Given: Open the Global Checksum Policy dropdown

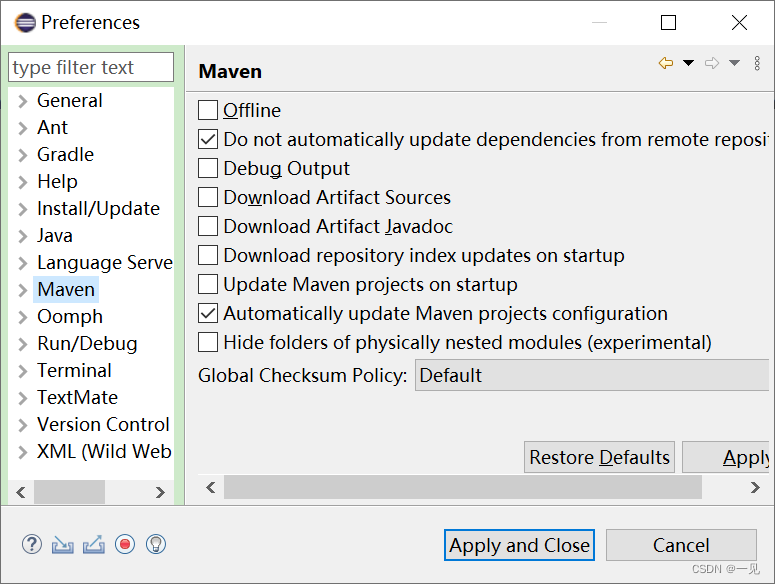Looking at the screenshot, I should point(592,375).
